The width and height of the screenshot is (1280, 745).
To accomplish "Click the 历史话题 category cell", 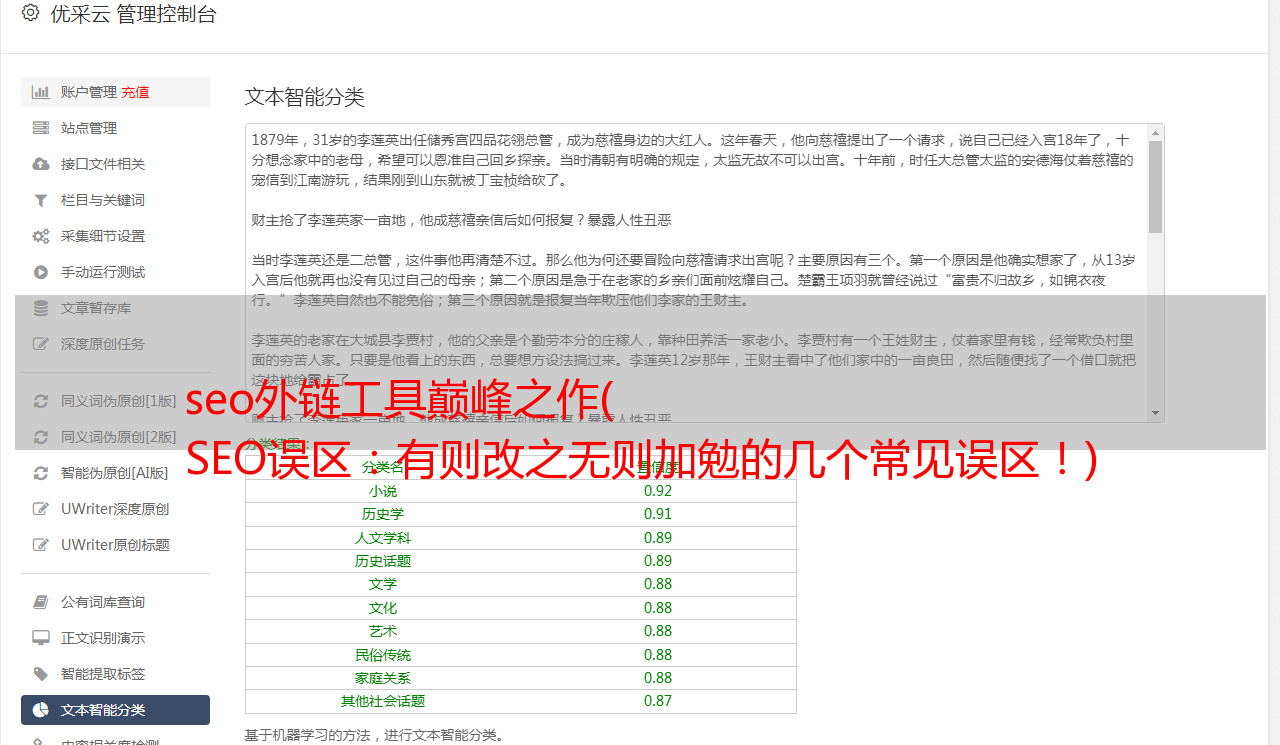I will click(382, 561).
